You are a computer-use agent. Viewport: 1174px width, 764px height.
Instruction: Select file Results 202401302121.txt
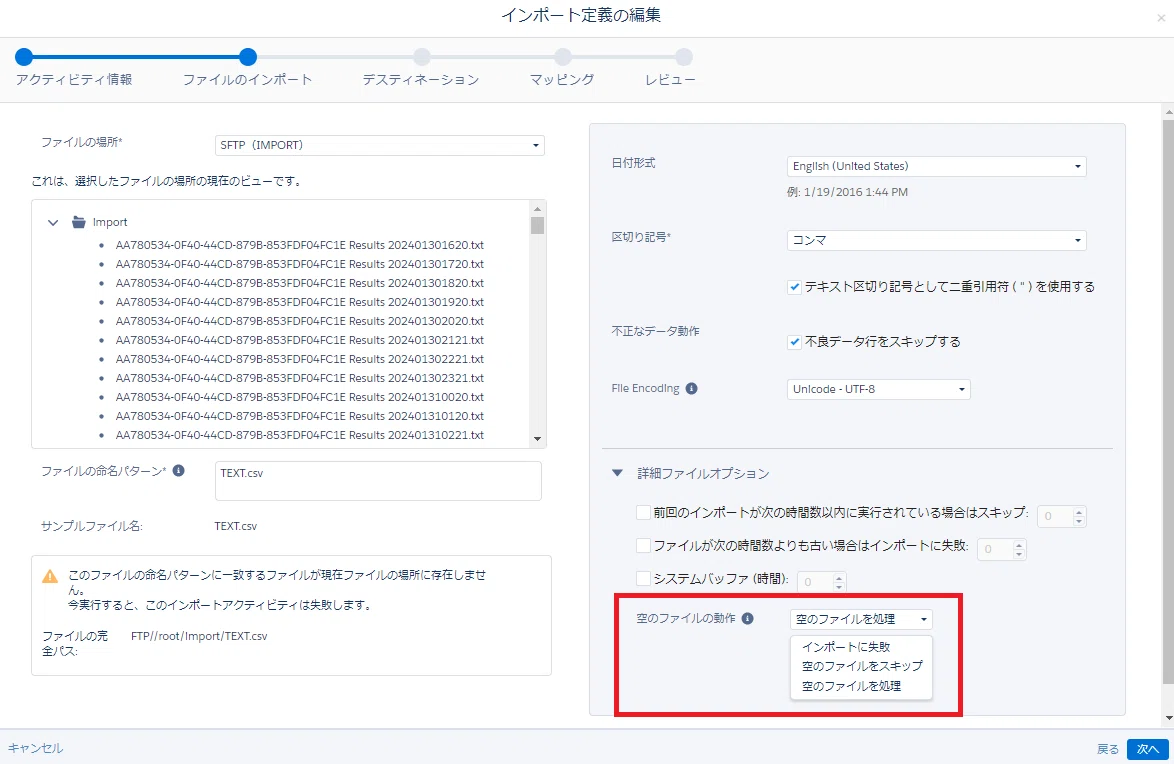299,340
